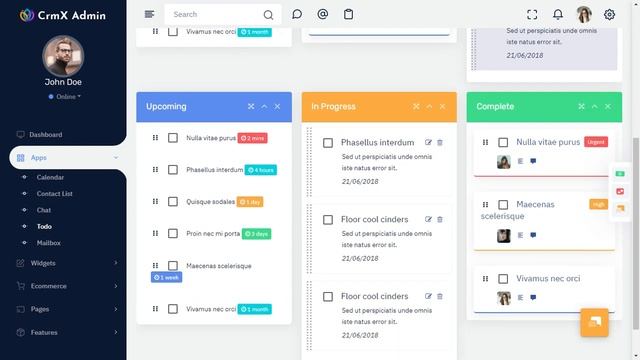The width and height of the screenshot is (640, 360).
Task: Collapse the Upcoming panel
Action: (264, 107)
